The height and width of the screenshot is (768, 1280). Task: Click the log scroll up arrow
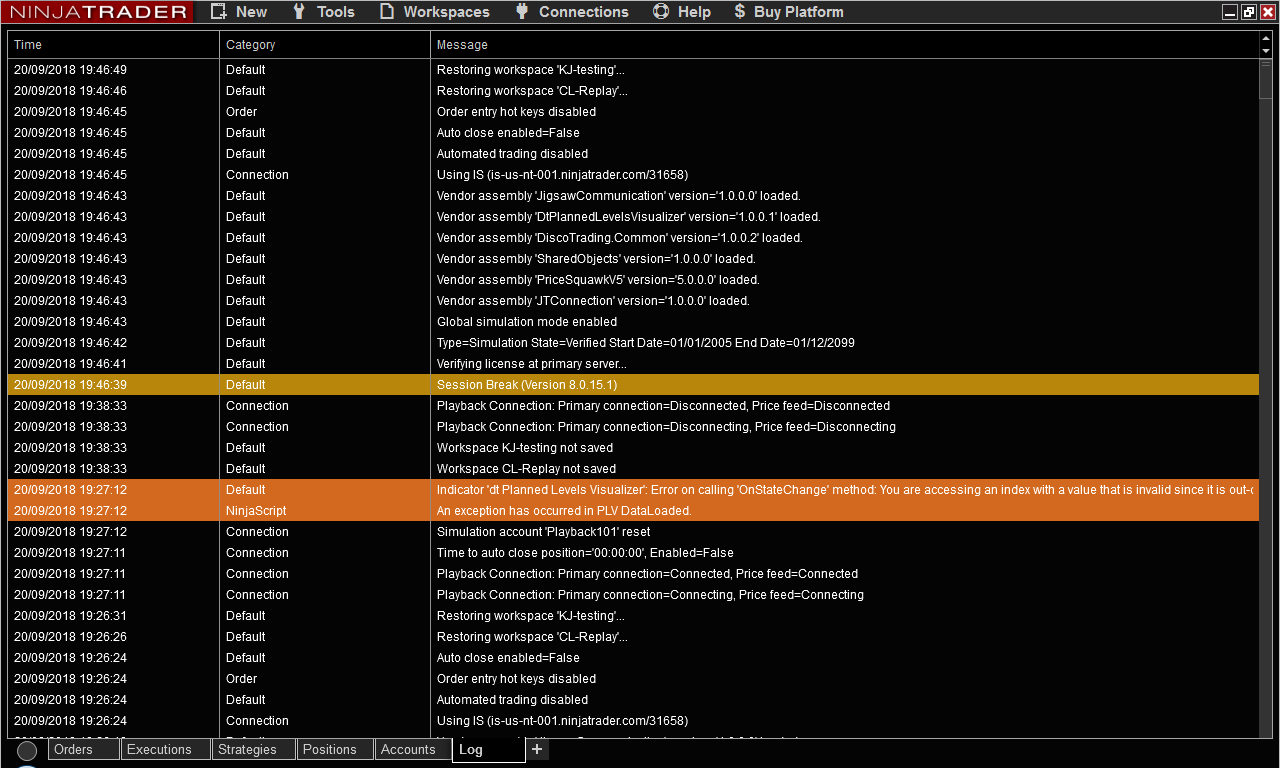[1266, 38]
